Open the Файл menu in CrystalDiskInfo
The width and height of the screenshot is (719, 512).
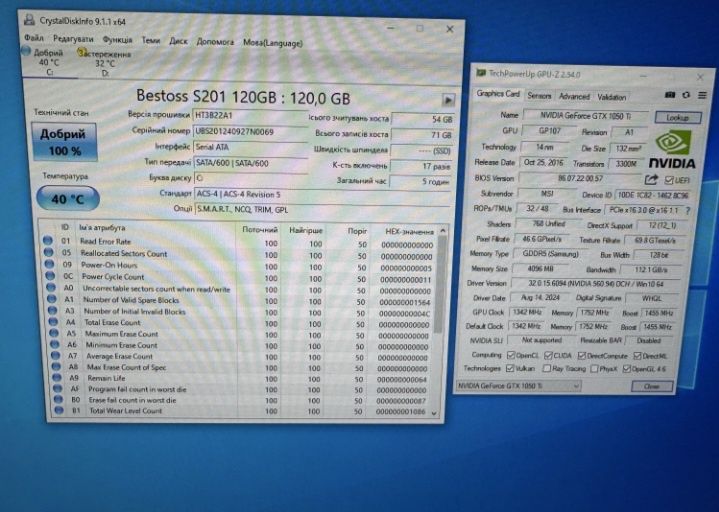34,38
